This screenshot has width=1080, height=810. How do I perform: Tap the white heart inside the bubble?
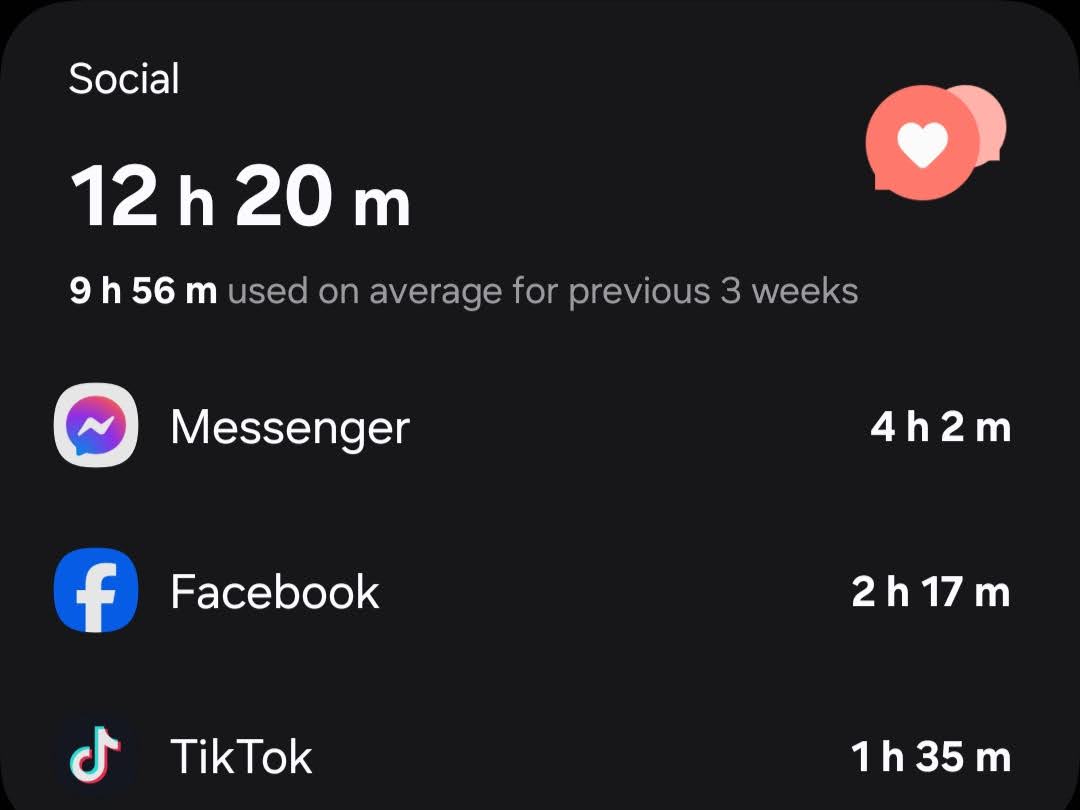pyautogui.click(x=923, y=145)
